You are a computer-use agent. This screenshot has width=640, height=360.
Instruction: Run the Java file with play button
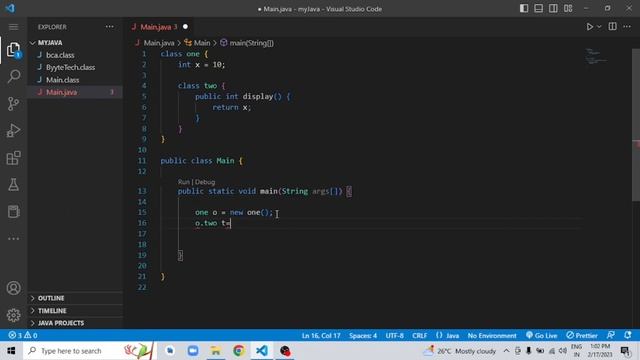[589, 27]
